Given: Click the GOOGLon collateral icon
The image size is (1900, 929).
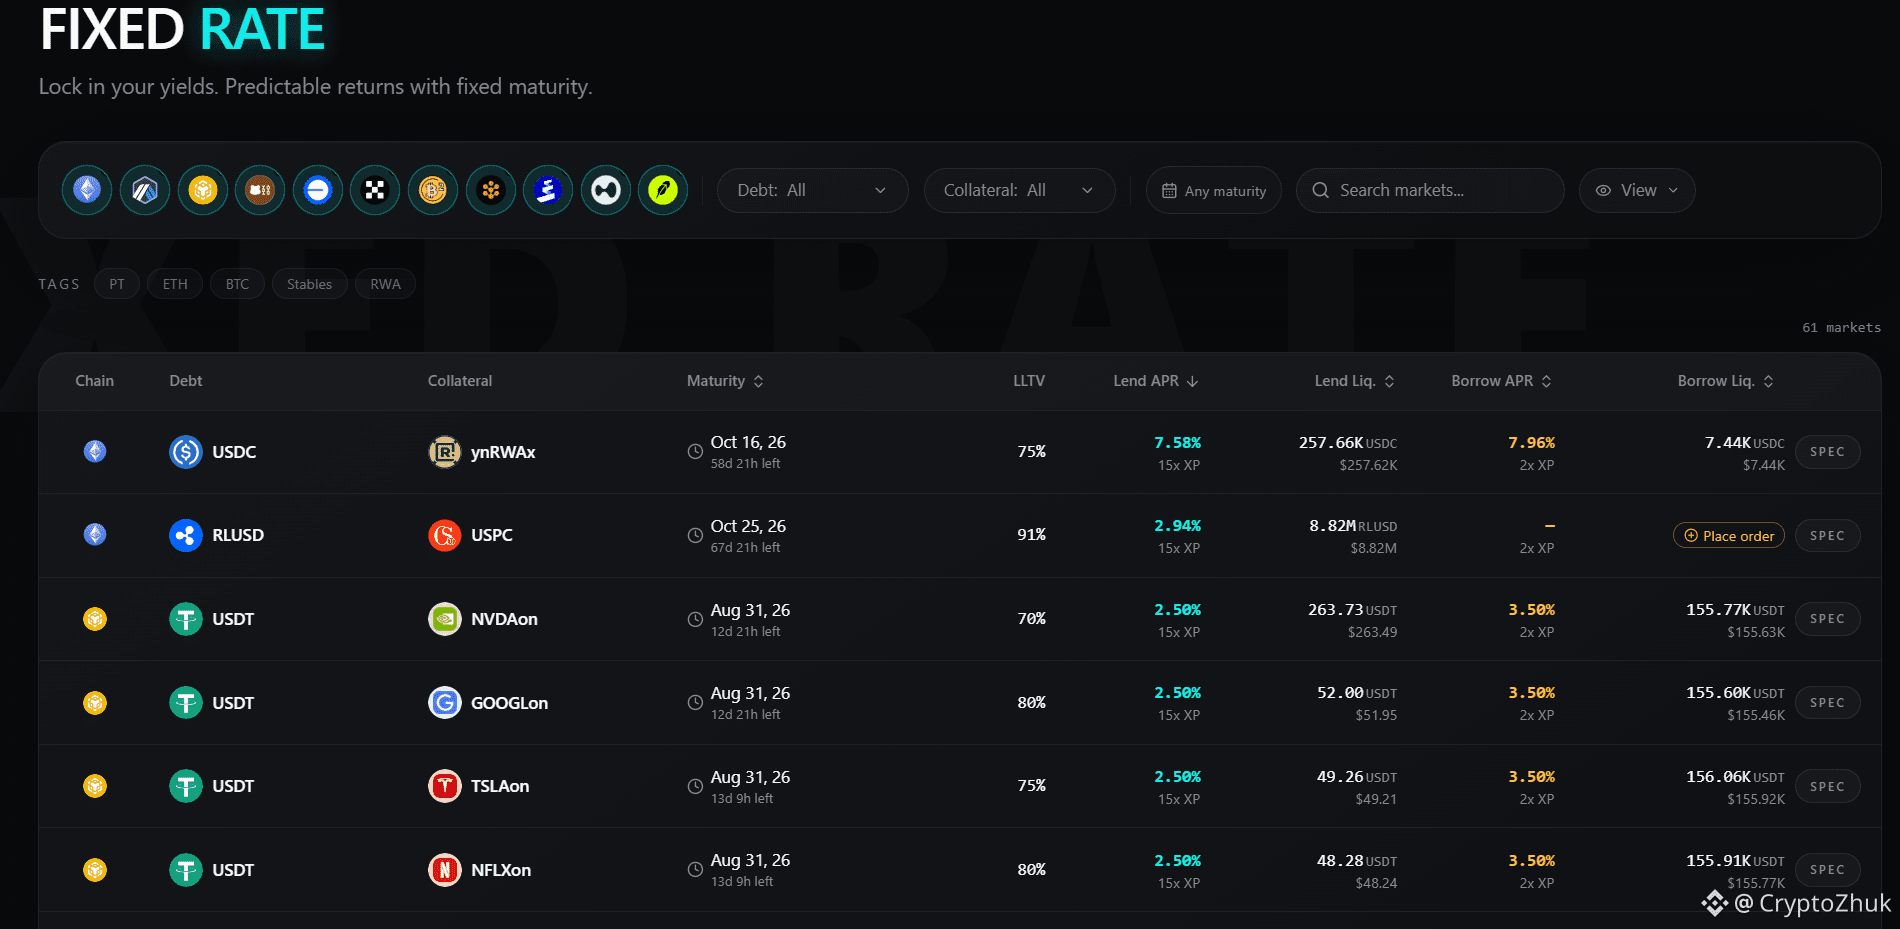Looking at the screenshot, I should tap(444, 703).
